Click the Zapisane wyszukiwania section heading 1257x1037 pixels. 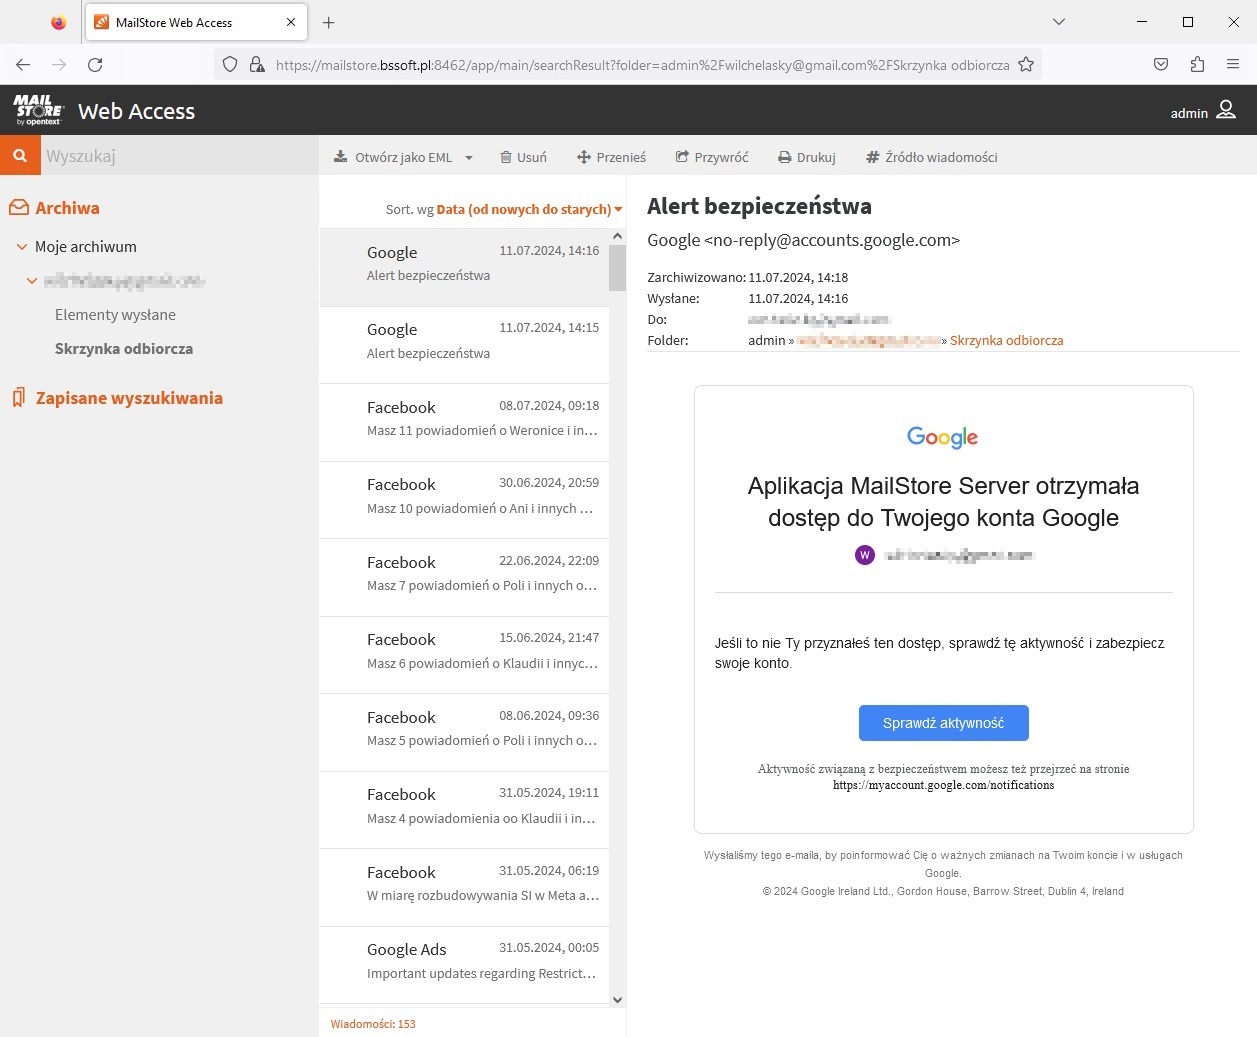click(129, 398)
